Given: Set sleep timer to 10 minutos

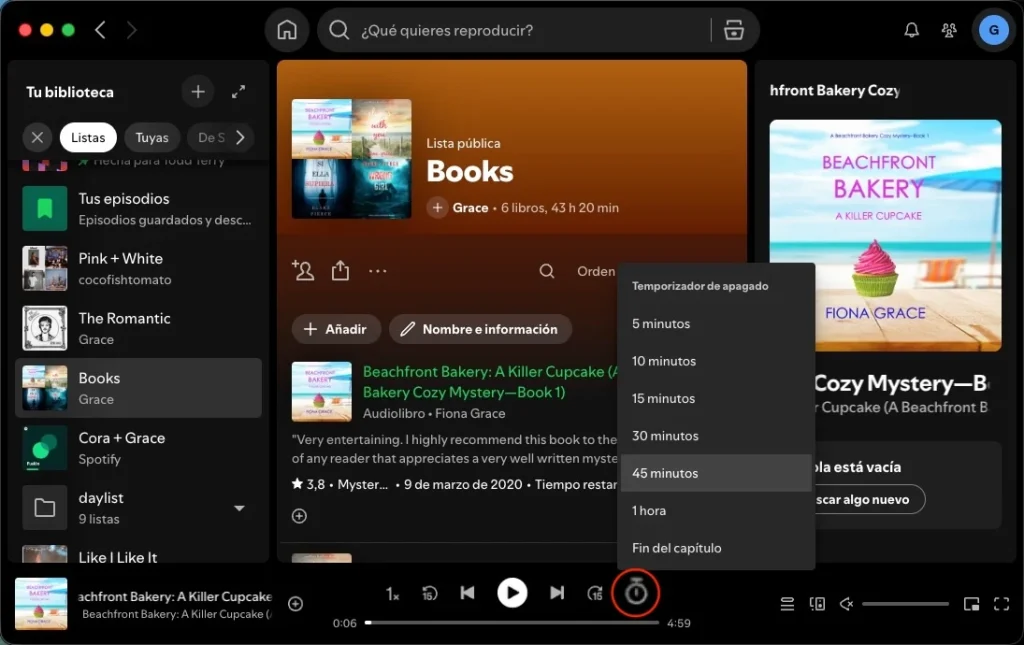Looking at the screenshot, I should click(716, 361).
